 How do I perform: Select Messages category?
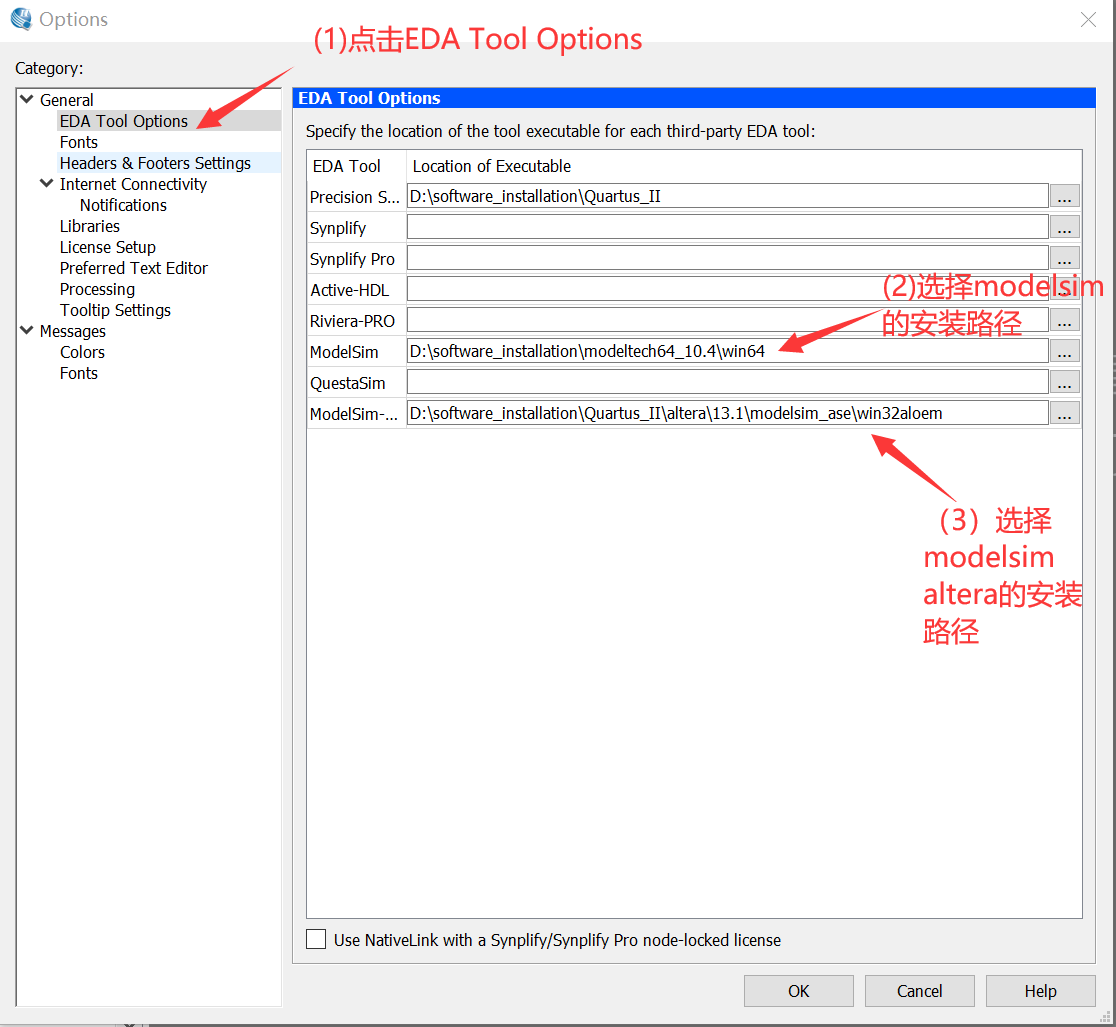(x=73, y=331)
